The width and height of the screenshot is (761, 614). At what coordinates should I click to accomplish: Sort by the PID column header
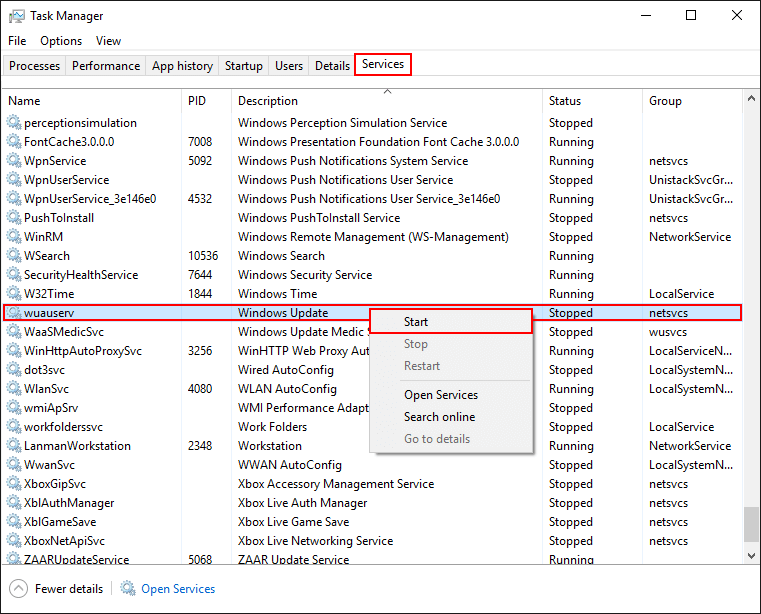[x=207, y=100]
